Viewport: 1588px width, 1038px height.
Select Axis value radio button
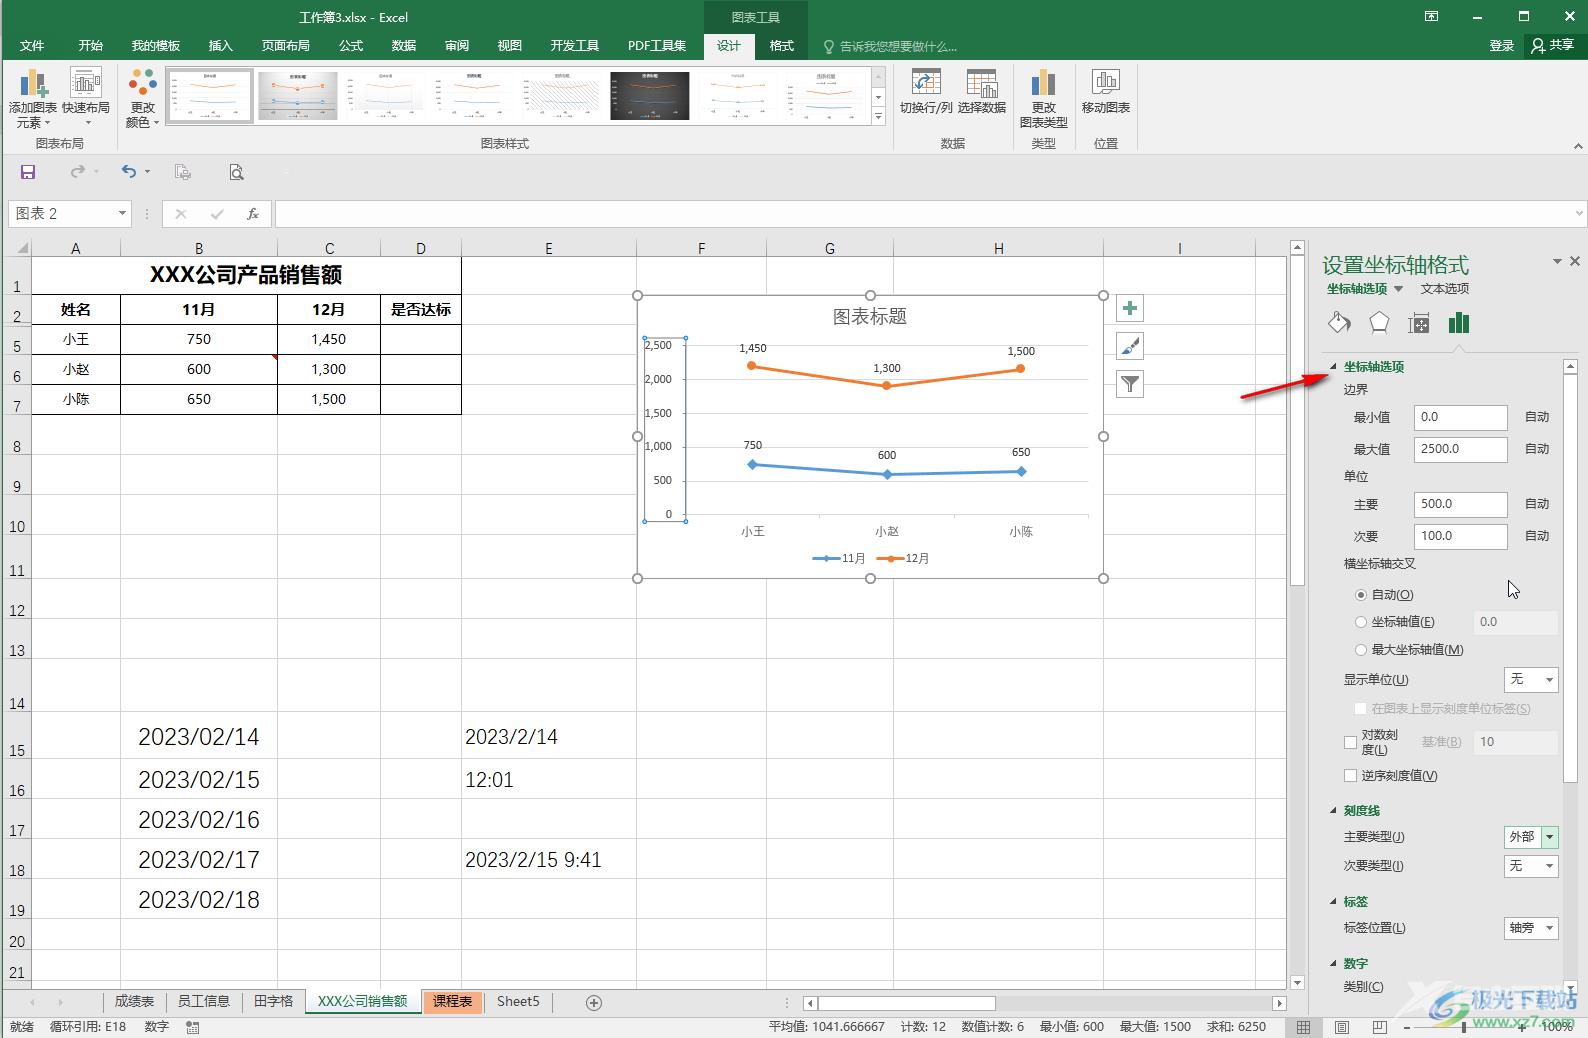click(x=1361, y=622)
